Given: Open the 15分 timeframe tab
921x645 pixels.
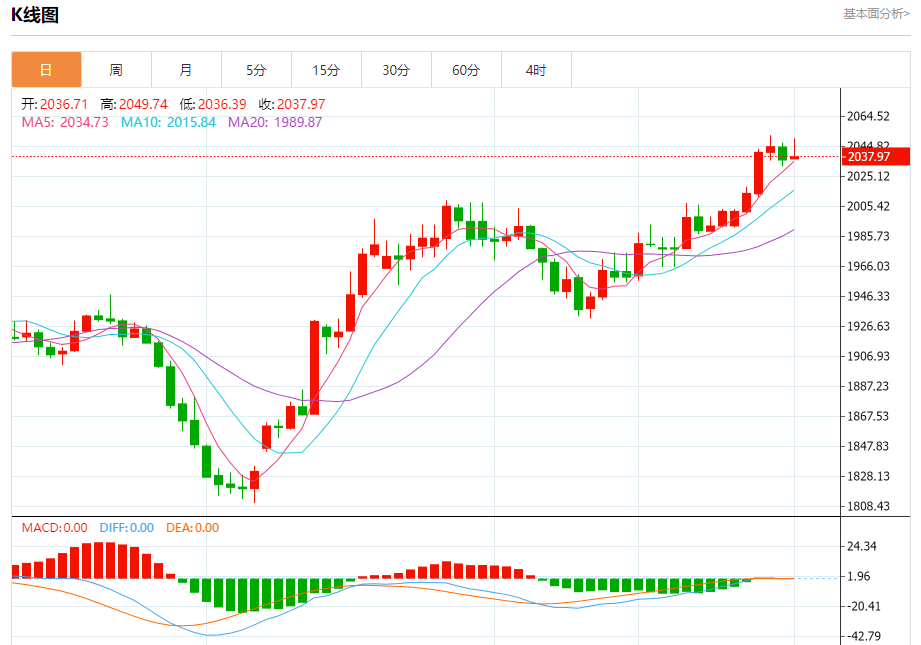Looking at the screenshot, I should 326,70.
